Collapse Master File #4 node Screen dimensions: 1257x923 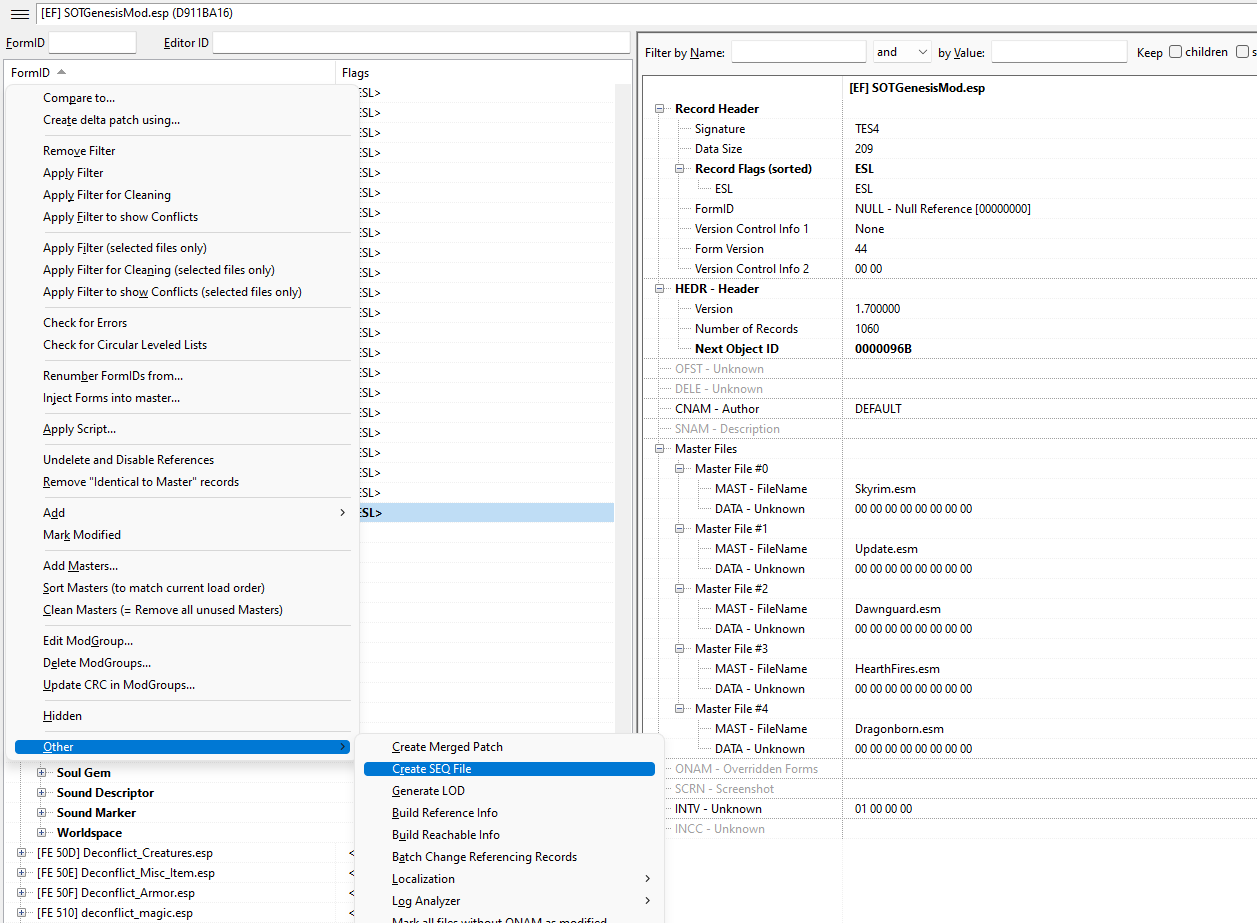tap(680, 709)
